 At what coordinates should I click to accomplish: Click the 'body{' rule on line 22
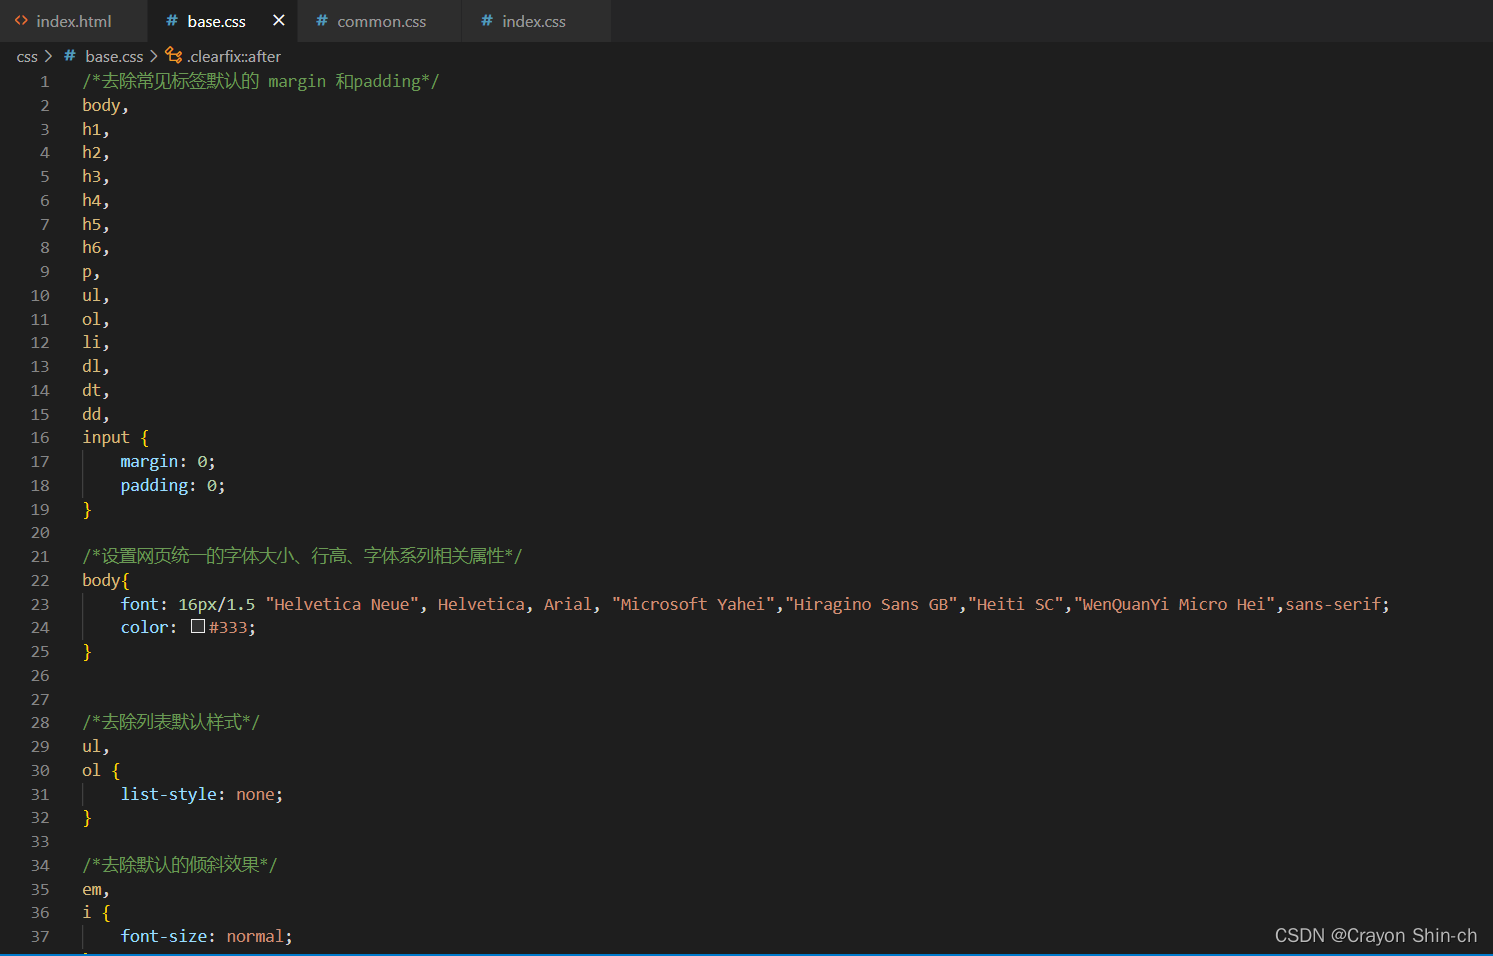point(105,581)
